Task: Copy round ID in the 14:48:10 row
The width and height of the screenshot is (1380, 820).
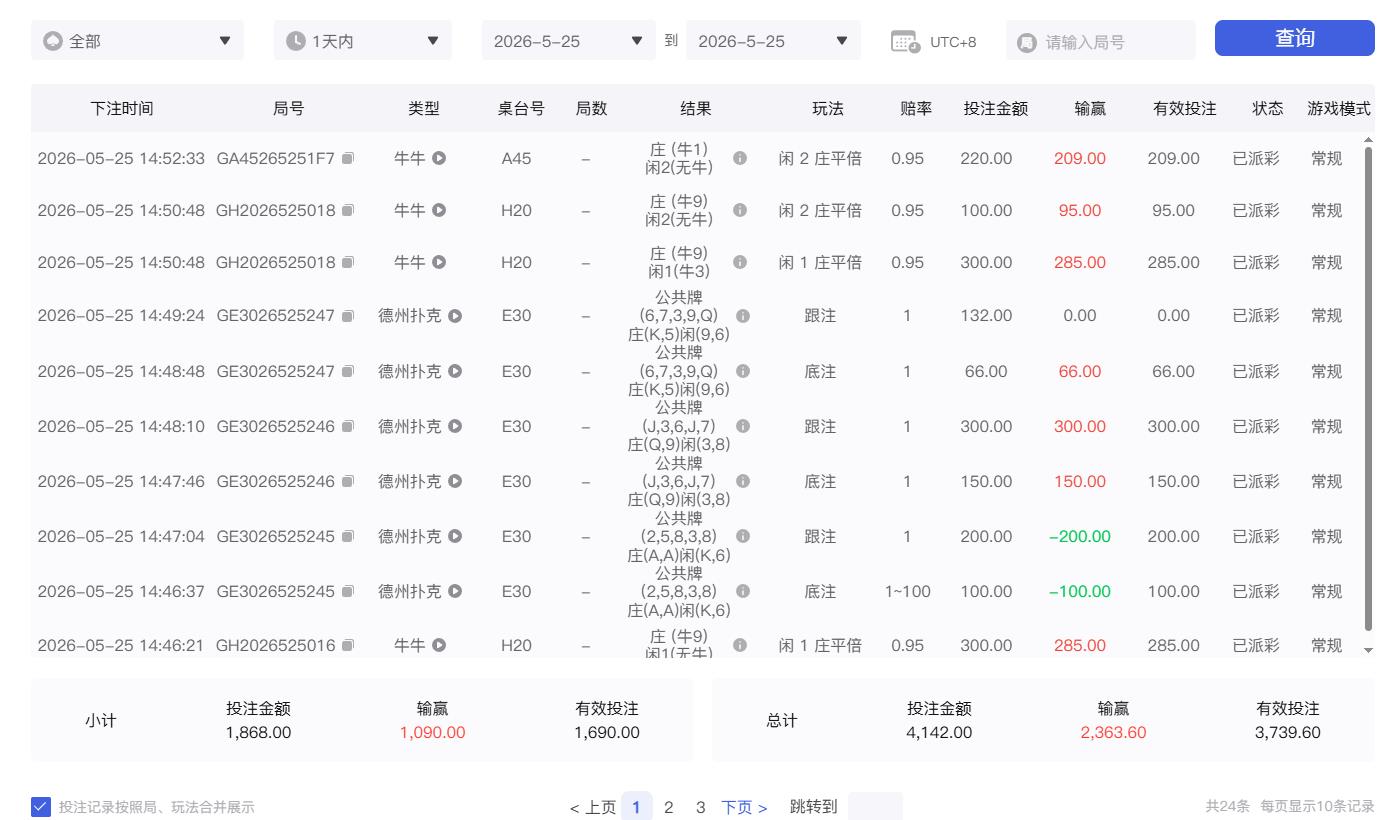Action: pyautogui.click(x=348, y=427)
